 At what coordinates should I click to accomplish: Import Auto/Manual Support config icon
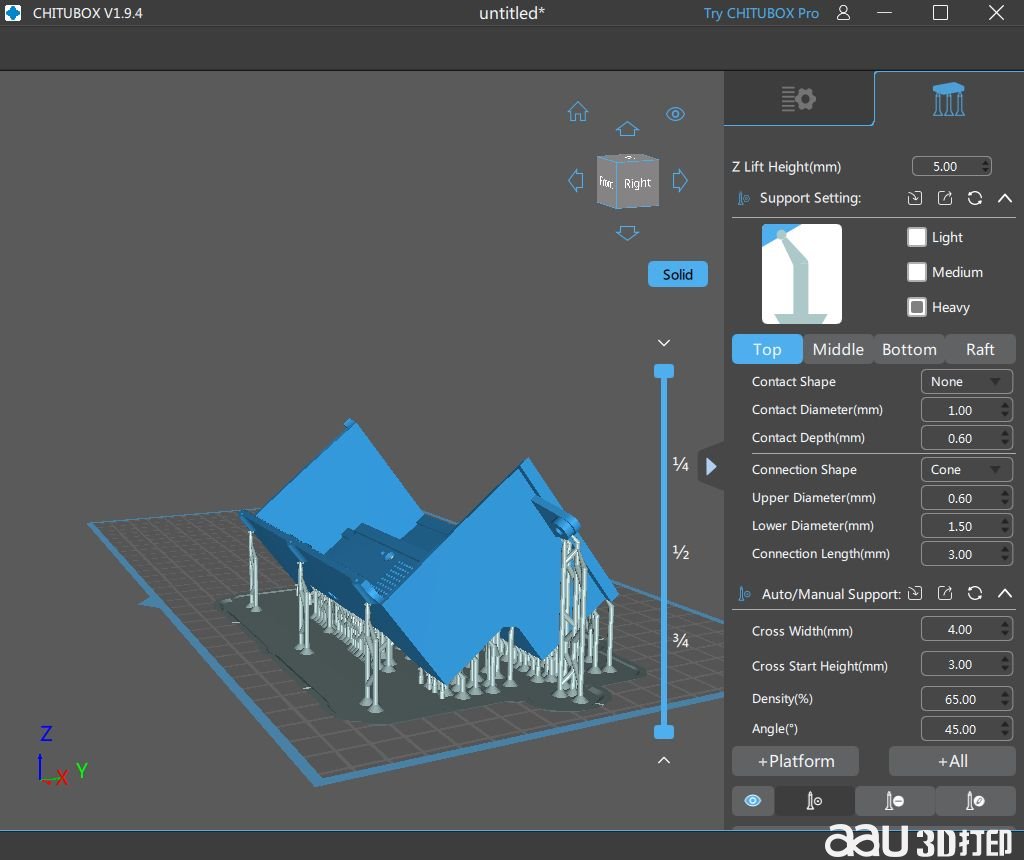coord(914,594)
